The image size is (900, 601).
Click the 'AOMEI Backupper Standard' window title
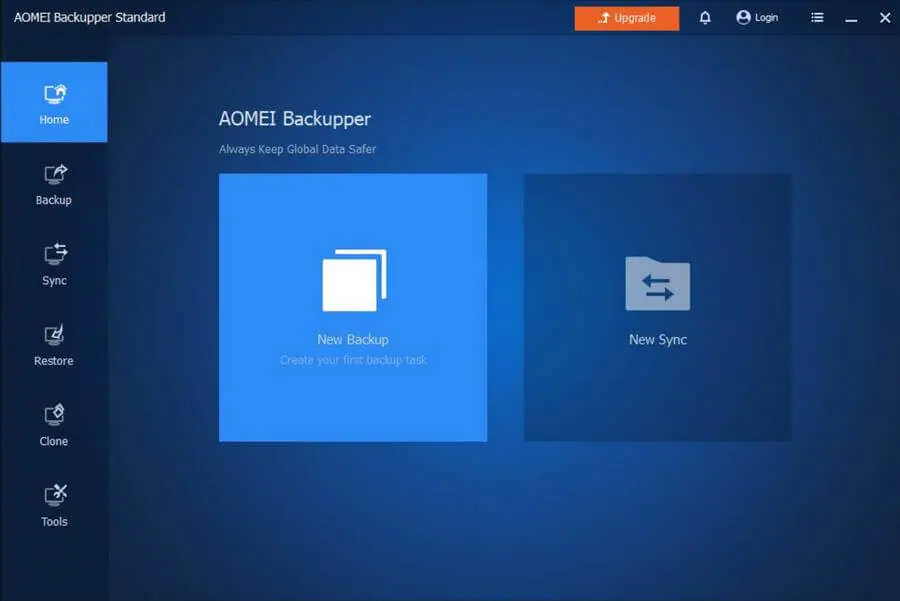pyautogui.click(x=90, y=18)
